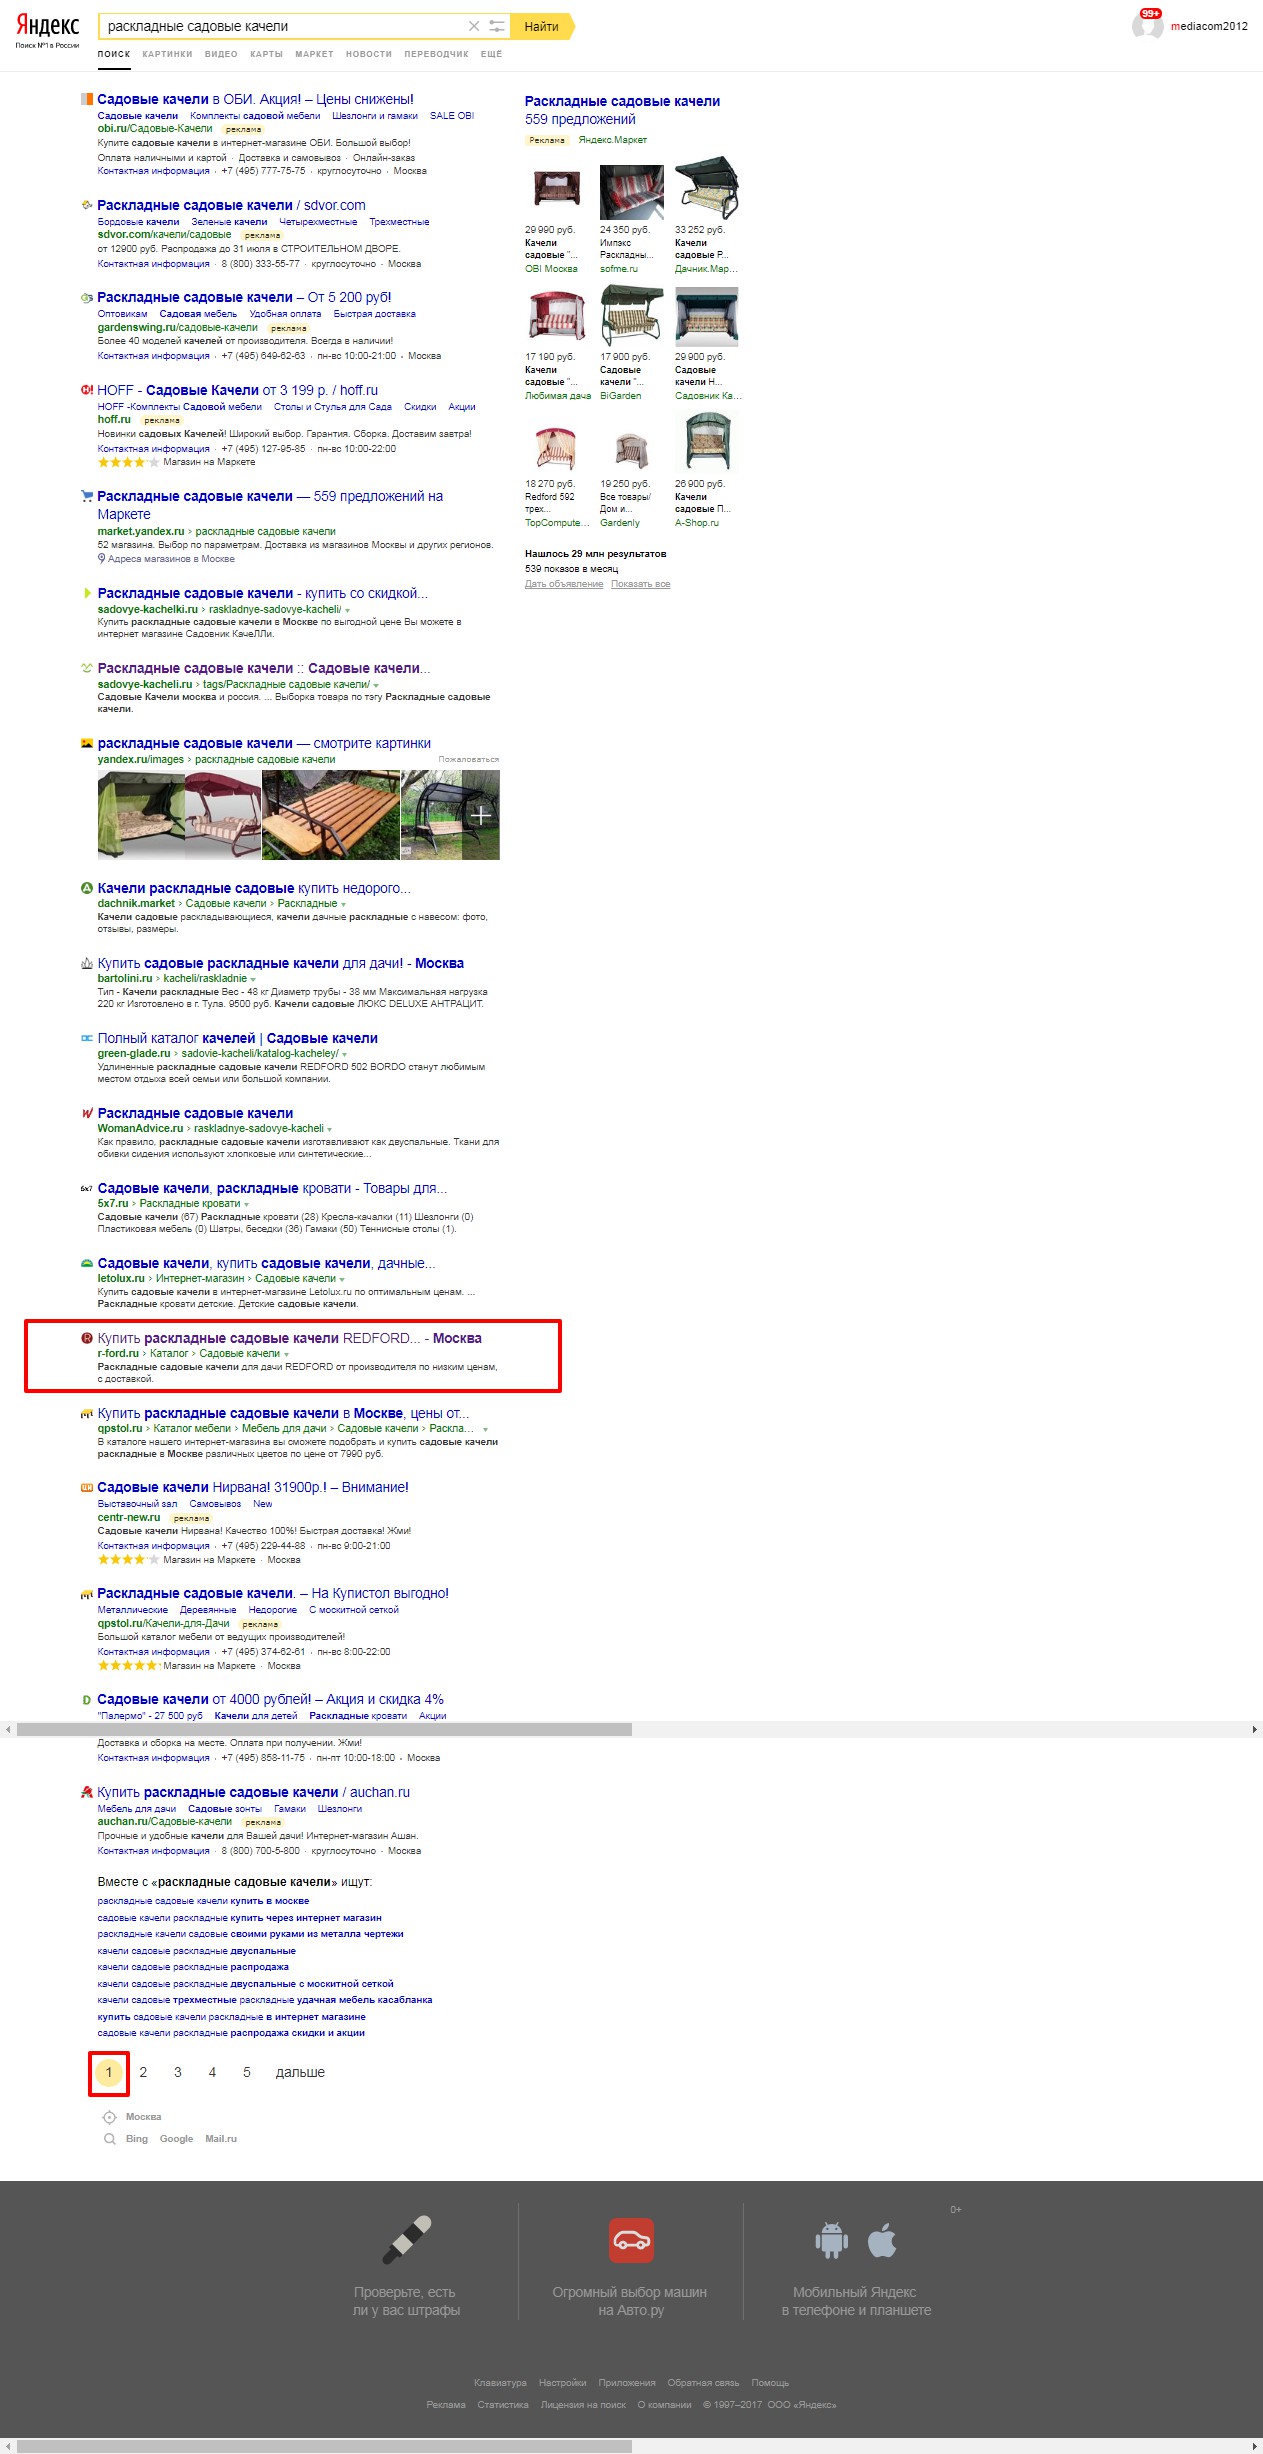This screenshot has height=2454, width=1263.
Task: Open mediacom2012 account name
Action: point(1209,26)
